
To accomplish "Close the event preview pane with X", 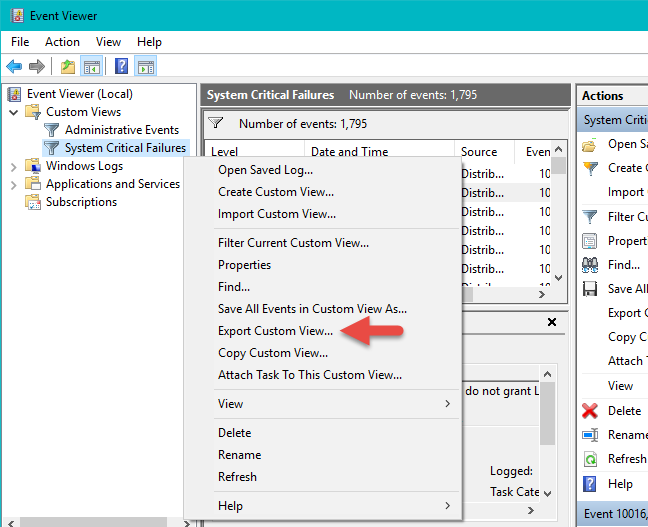I will (x=552, y=322).
